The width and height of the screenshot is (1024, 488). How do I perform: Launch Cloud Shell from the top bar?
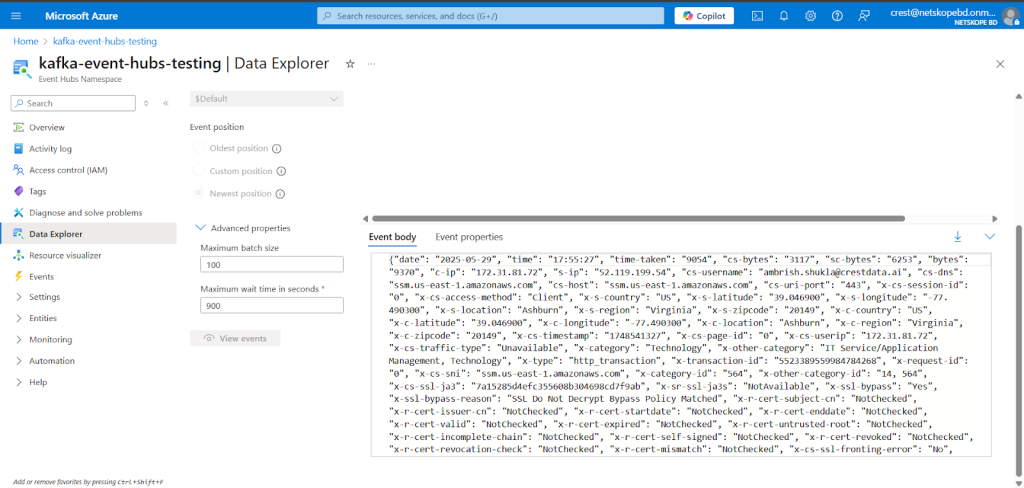[x=757, y=16]
